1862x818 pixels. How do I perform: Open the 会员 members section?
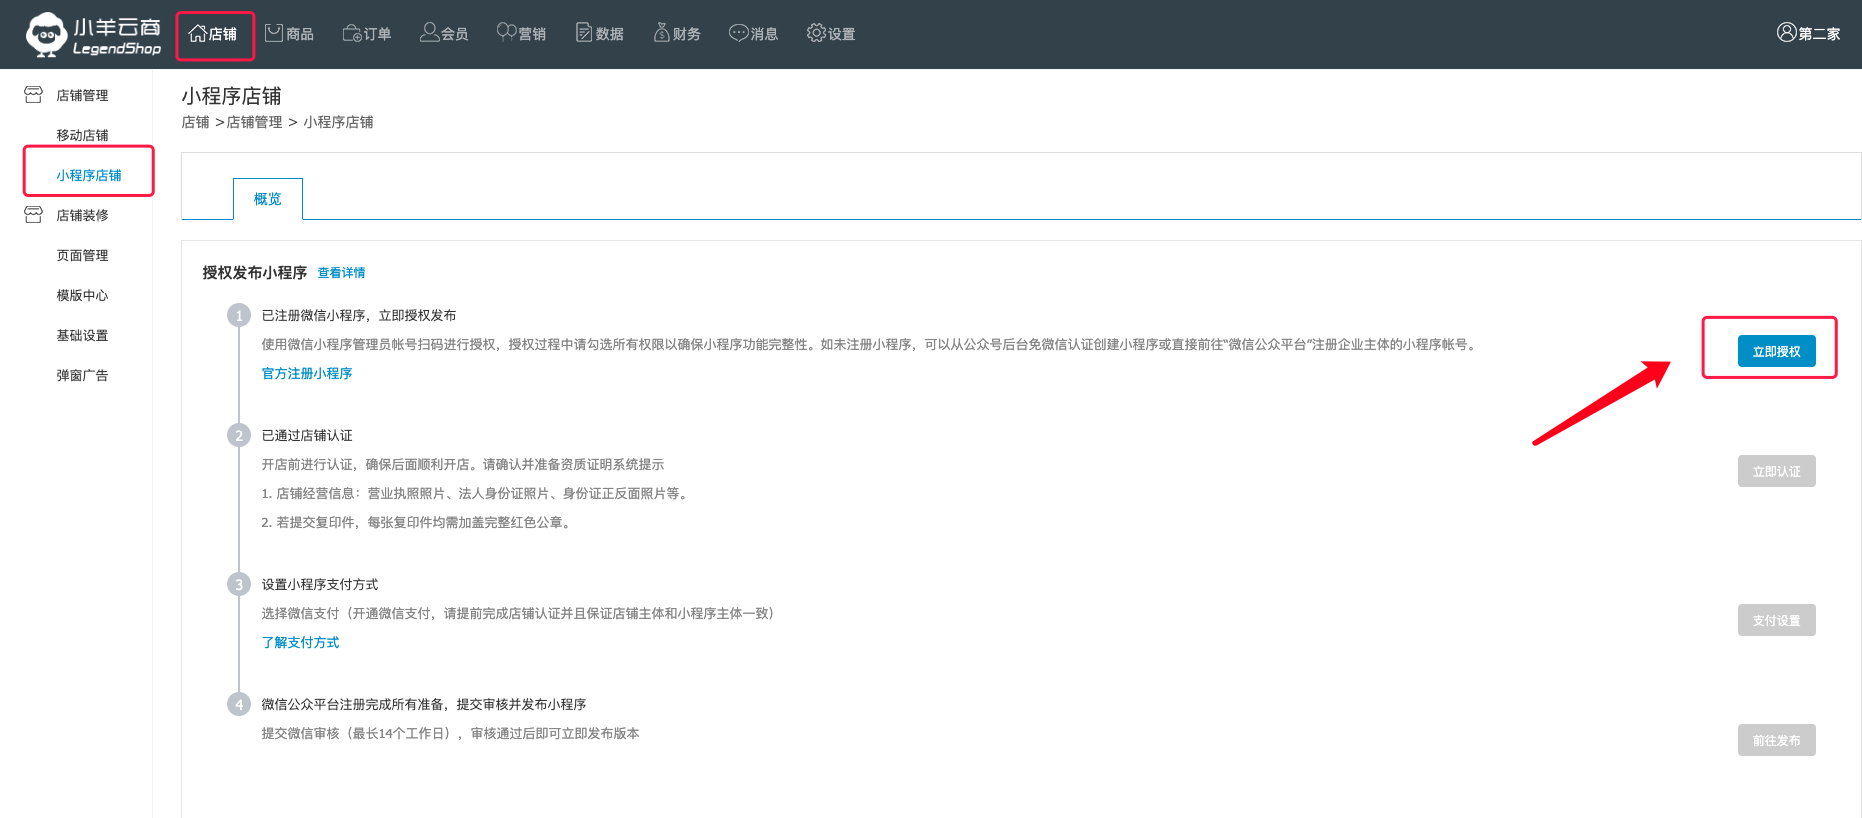[x=445, y=34]
